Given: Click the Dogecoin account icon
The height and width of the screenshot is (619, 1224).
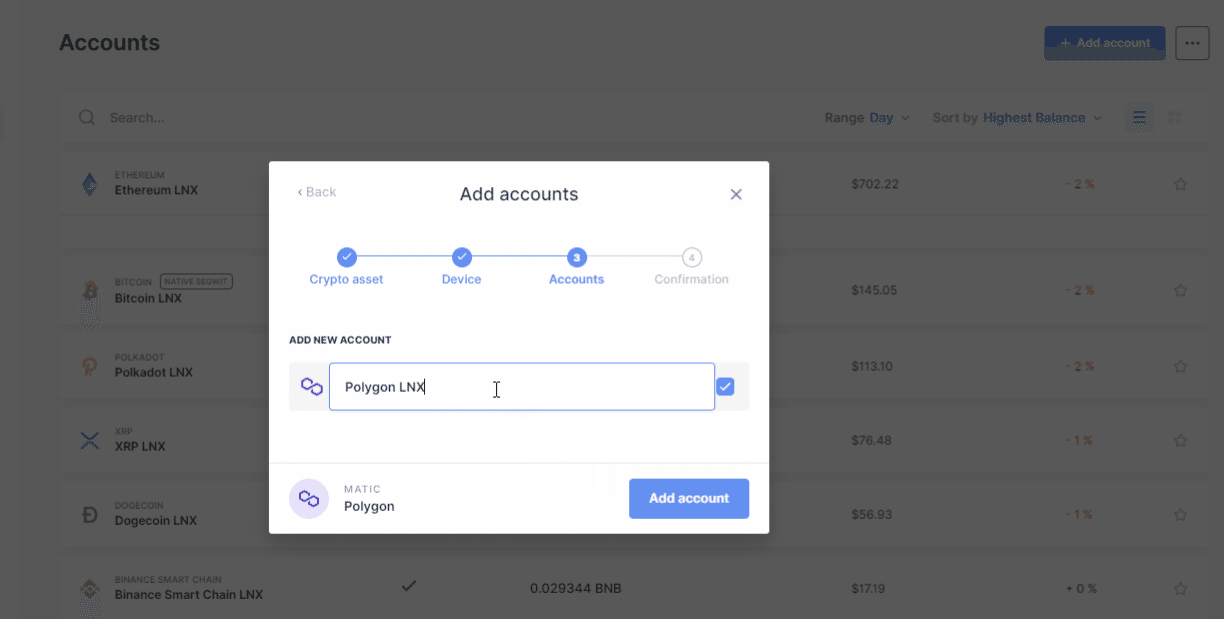Looking at the screenshot, I should [90, 515].
